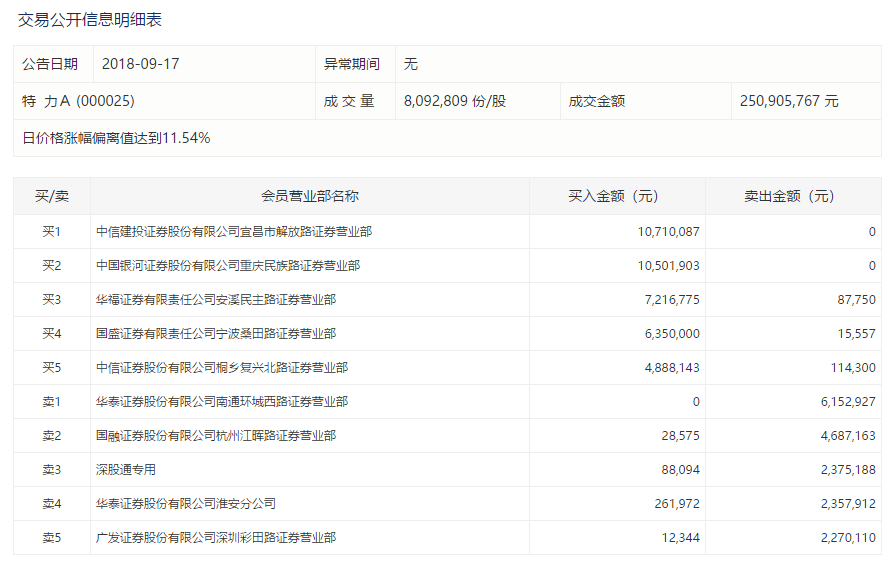894x562 pixels.
Task: Open 华泰证券 淮安分公司 entry
Action: 185,504
